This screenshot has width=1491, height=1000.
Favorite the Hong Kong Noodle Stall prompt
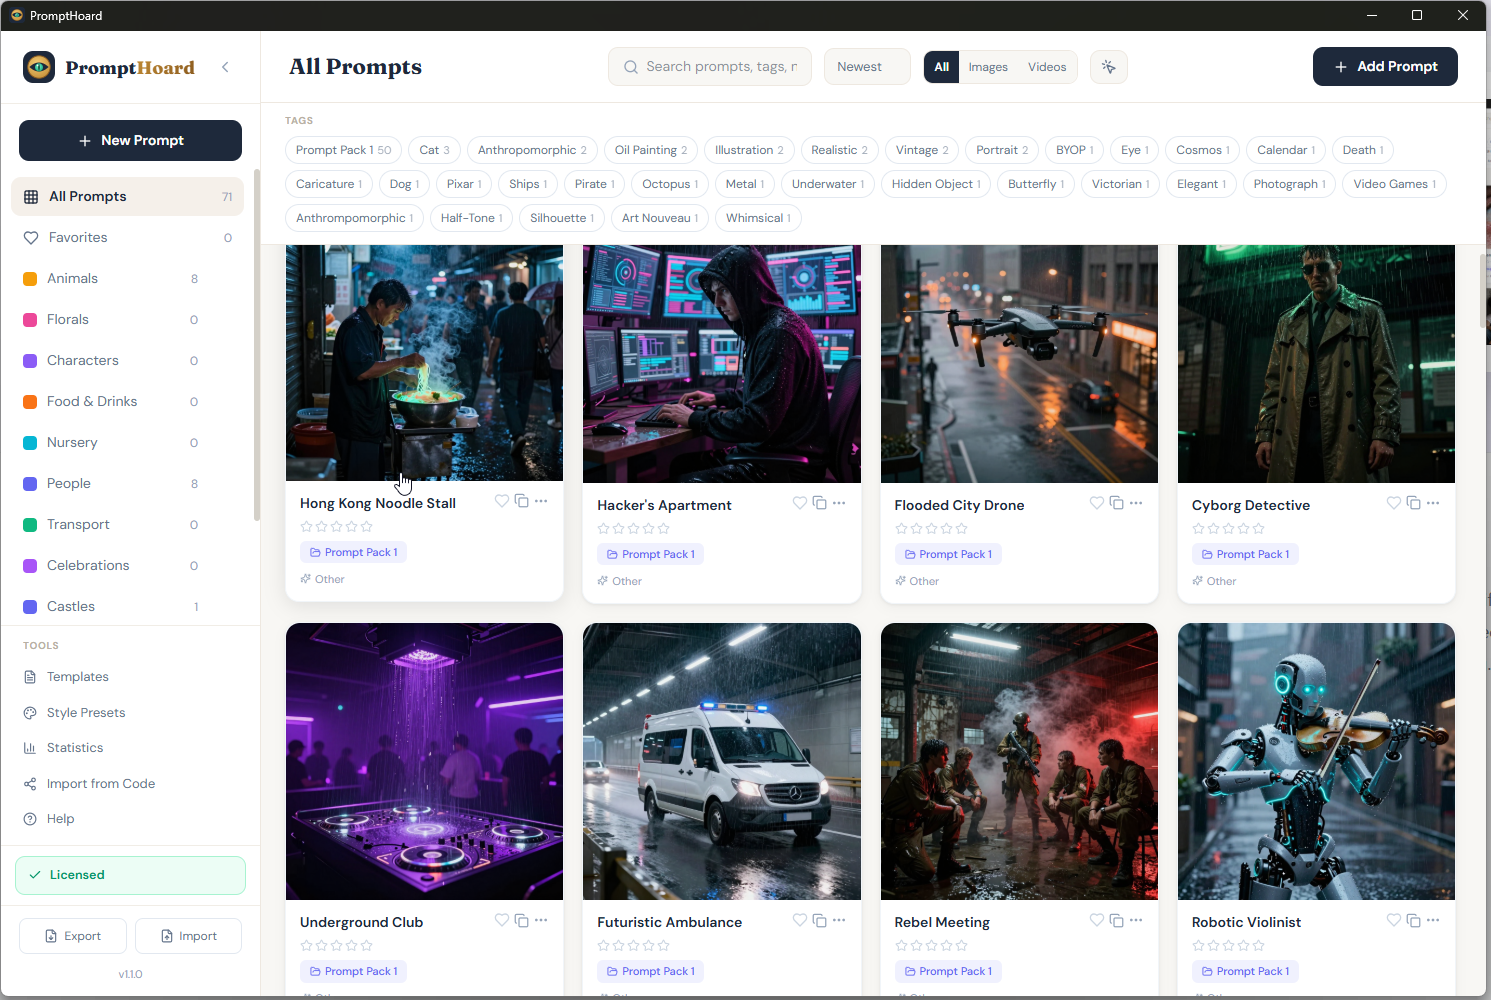tap(502, 501)
